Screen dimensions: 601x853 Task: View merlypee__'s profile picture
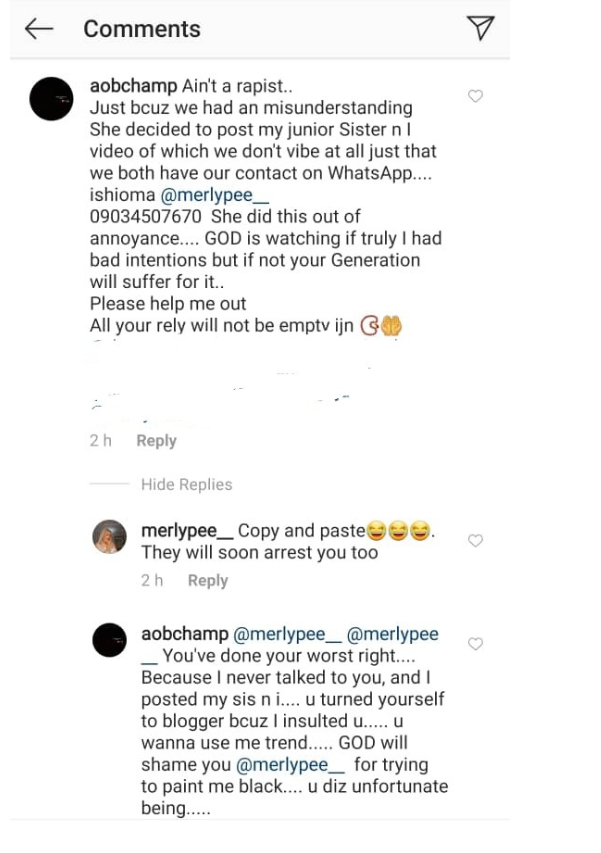109,538
